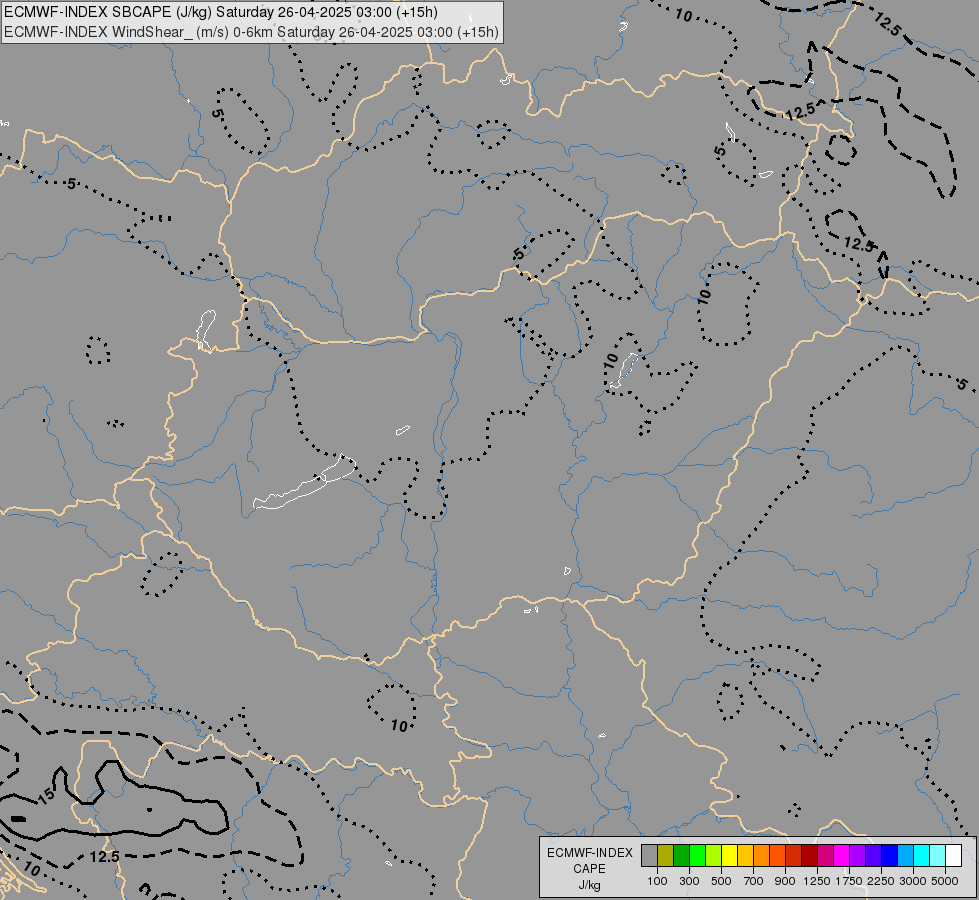Click the legend value 100
This screenshot has width=979, height=900.
[x=657, y=881]
